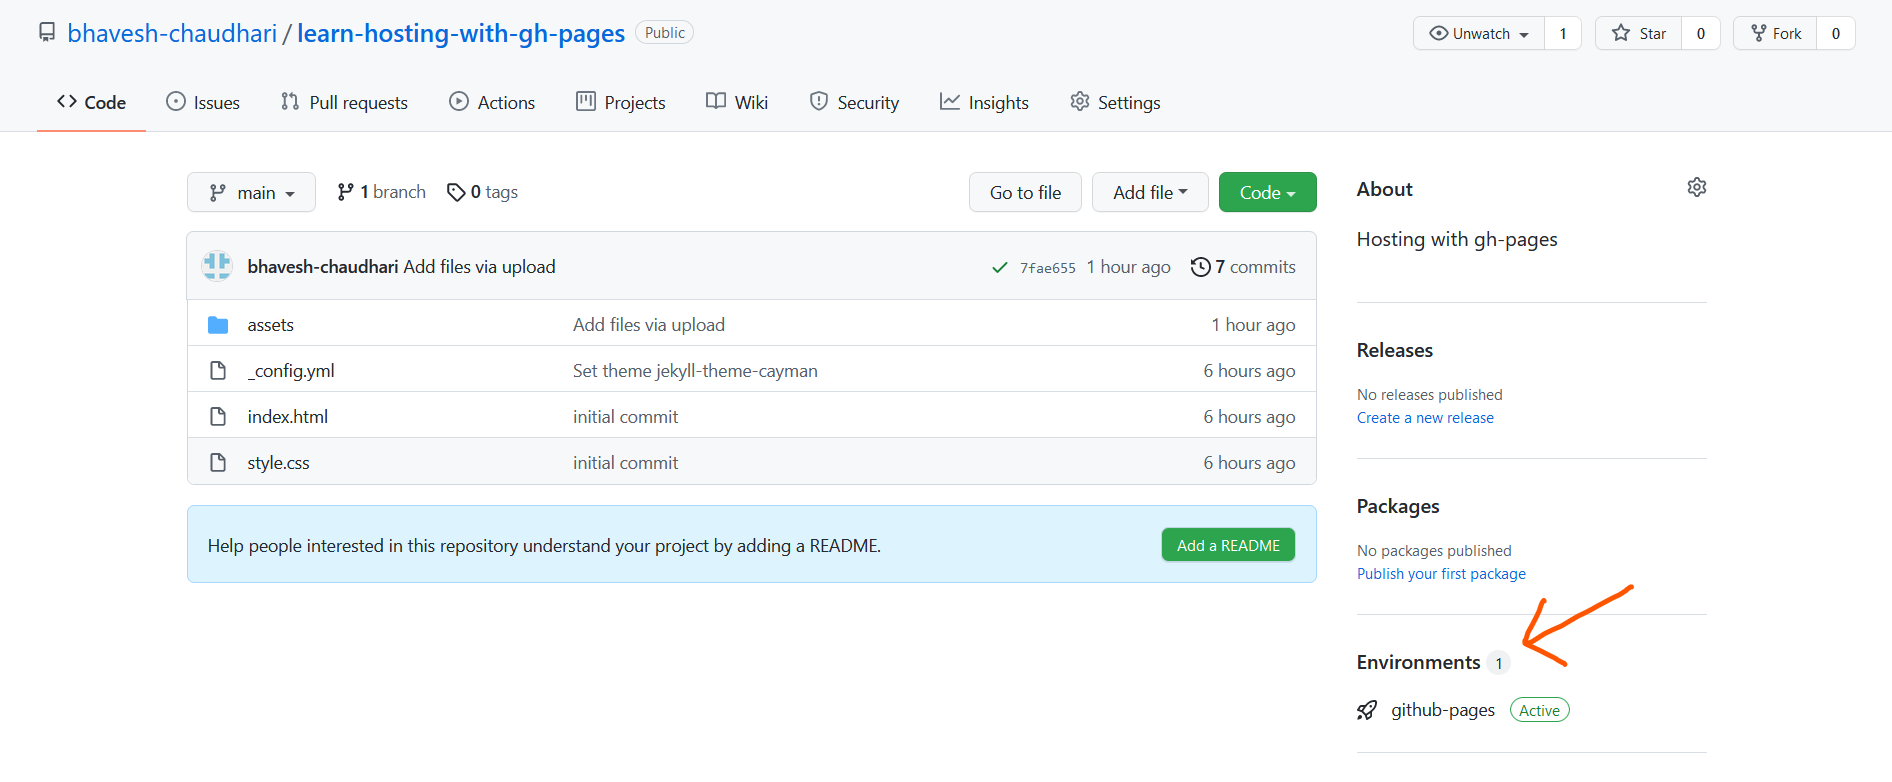Open the Security tab
Viewport: 1892px width, 782px height.
pos(854,102)
